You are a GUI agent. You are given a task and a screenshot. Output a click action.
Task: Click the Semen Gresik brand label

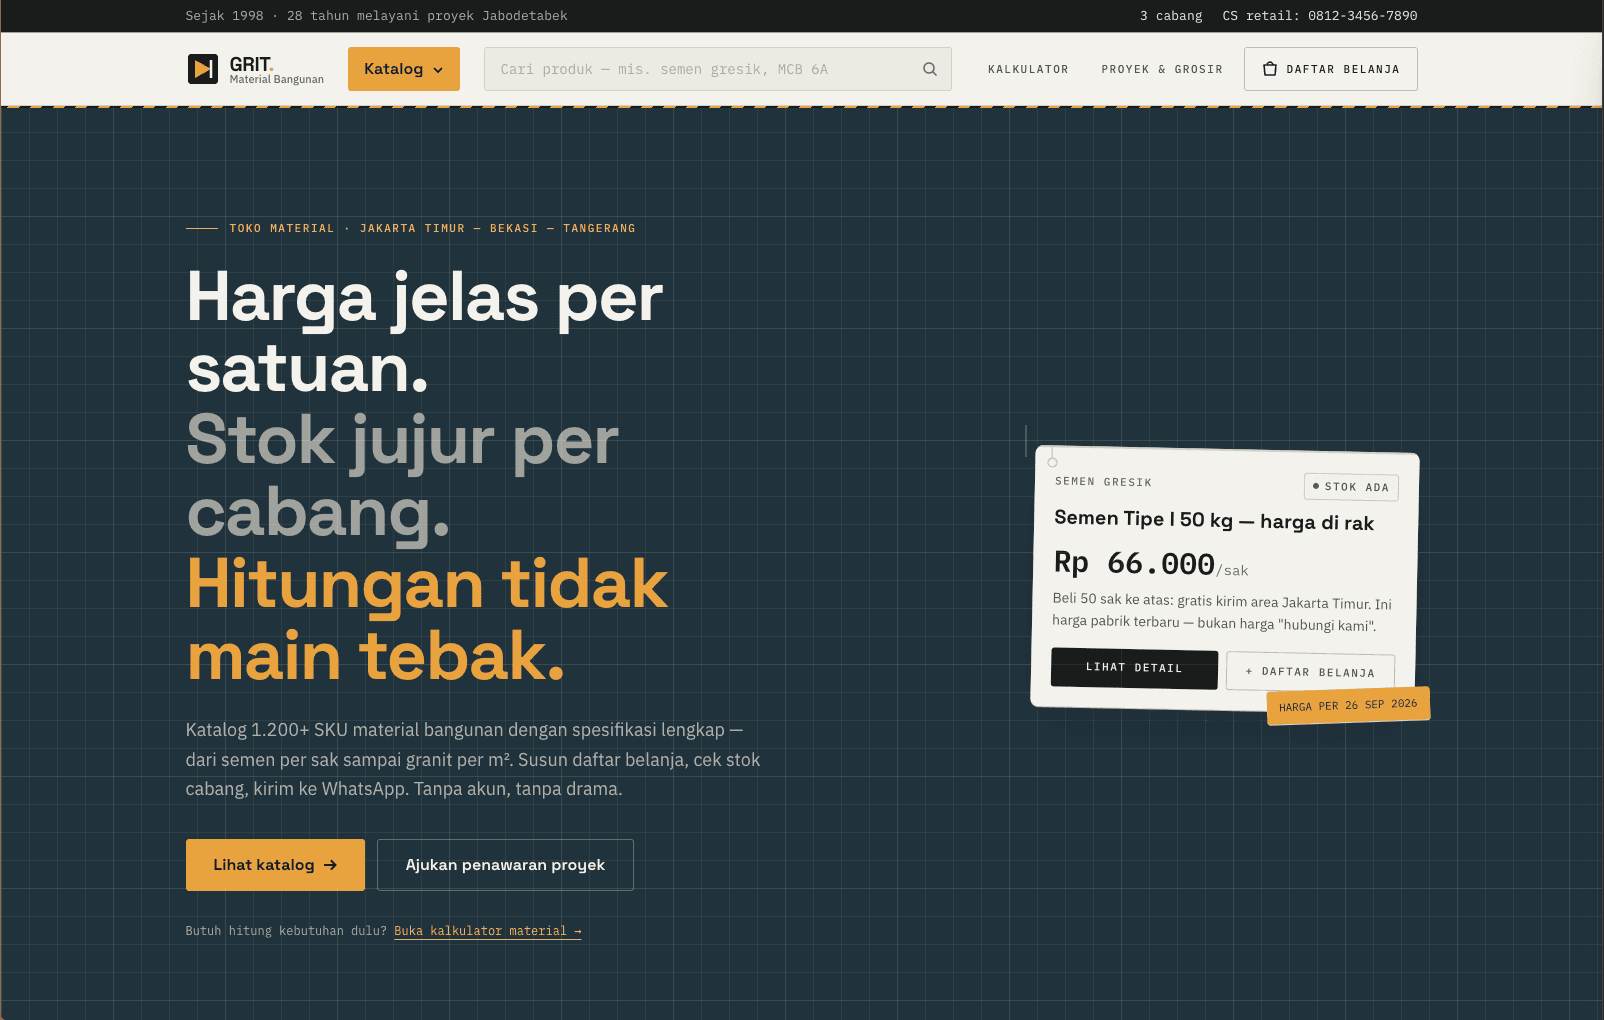1103,482
